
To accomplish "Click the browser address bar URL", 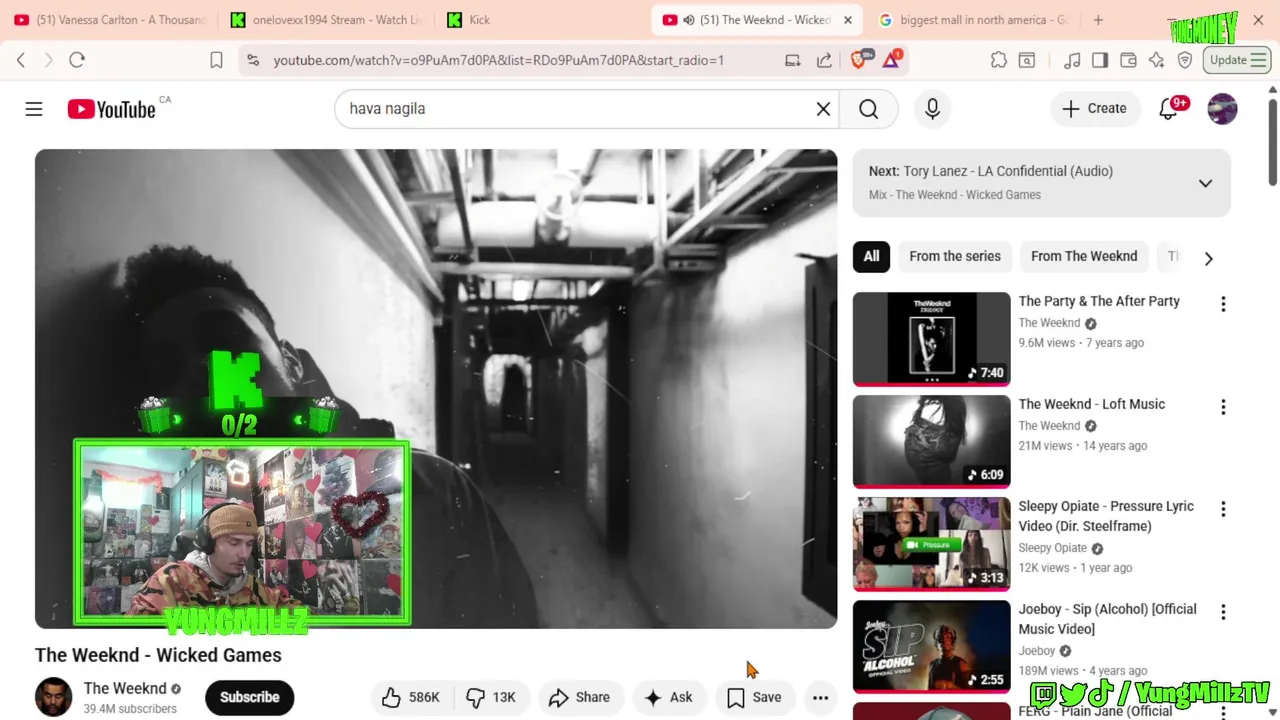I will pyautogui.click(x=499, y=60).
